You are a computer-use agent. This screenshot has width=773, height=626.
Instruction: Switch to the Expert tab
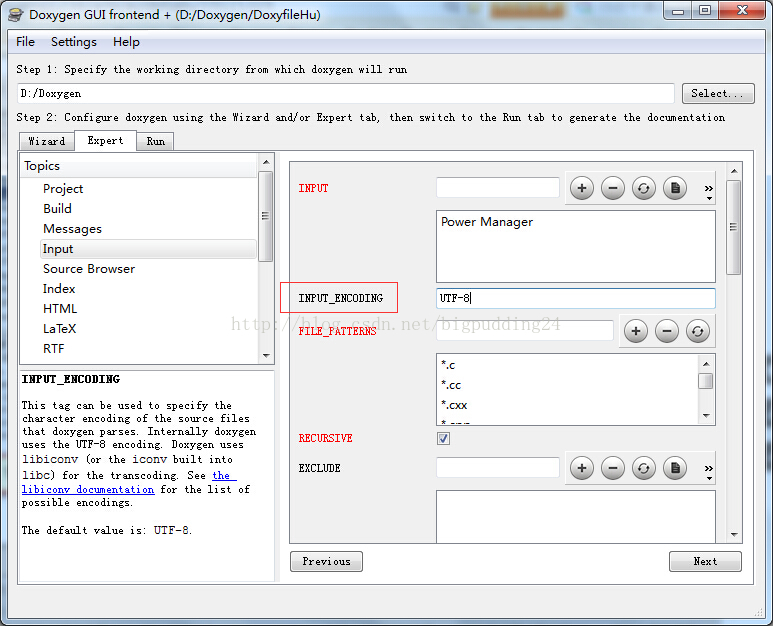pyautogui.click(x=105, y=140)
